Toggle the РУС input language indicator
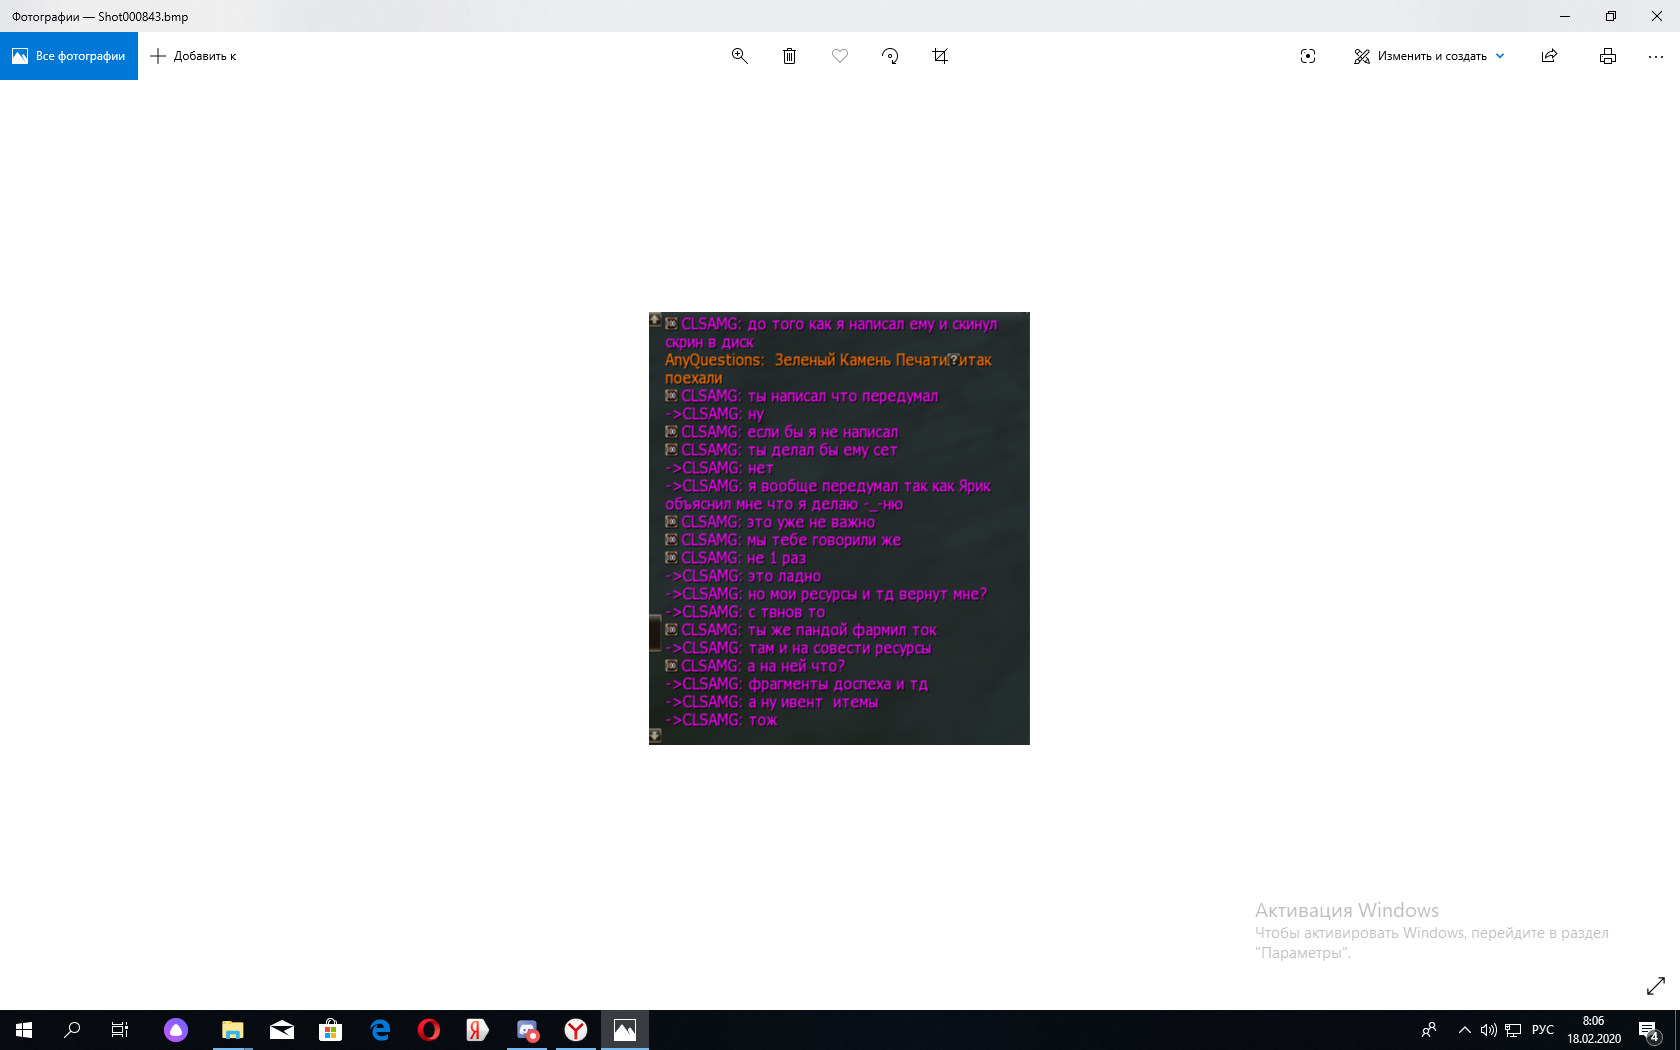The image size is (1680, 1050). click(1542, 1030)
